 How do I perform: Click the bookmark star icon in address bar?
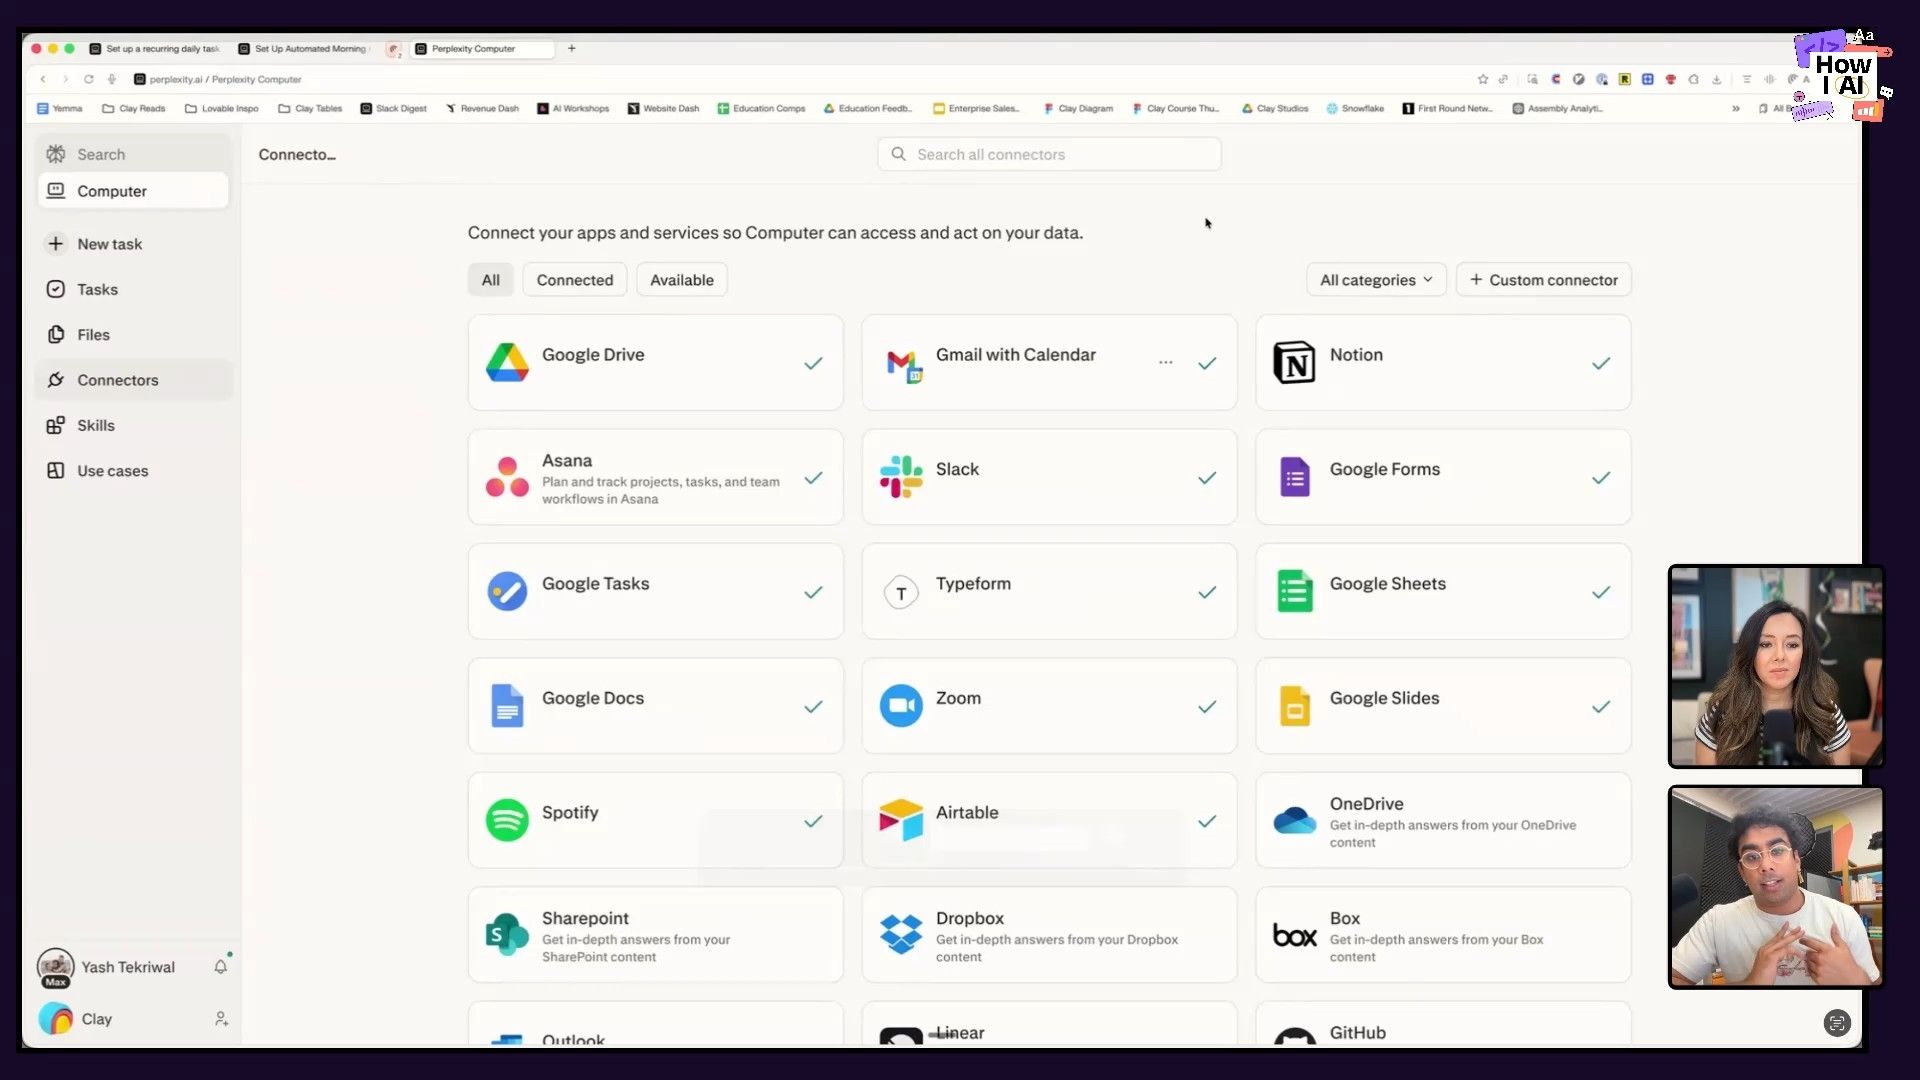pyautogui.click(x=1483, y=79)
